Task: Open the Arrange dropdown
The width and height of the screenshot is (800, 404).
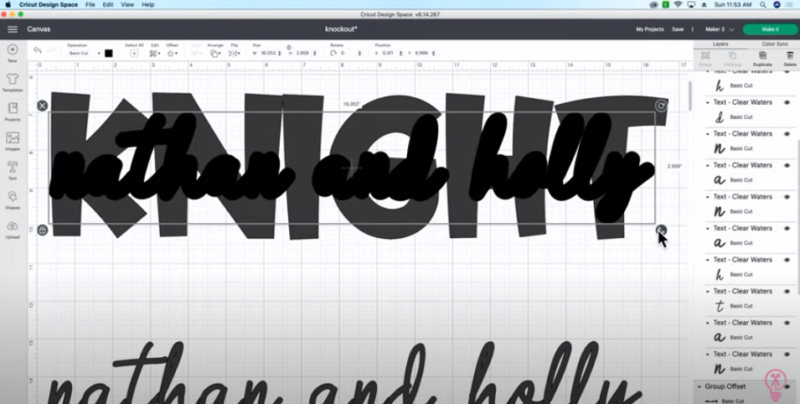Action: tap(215, 54)
